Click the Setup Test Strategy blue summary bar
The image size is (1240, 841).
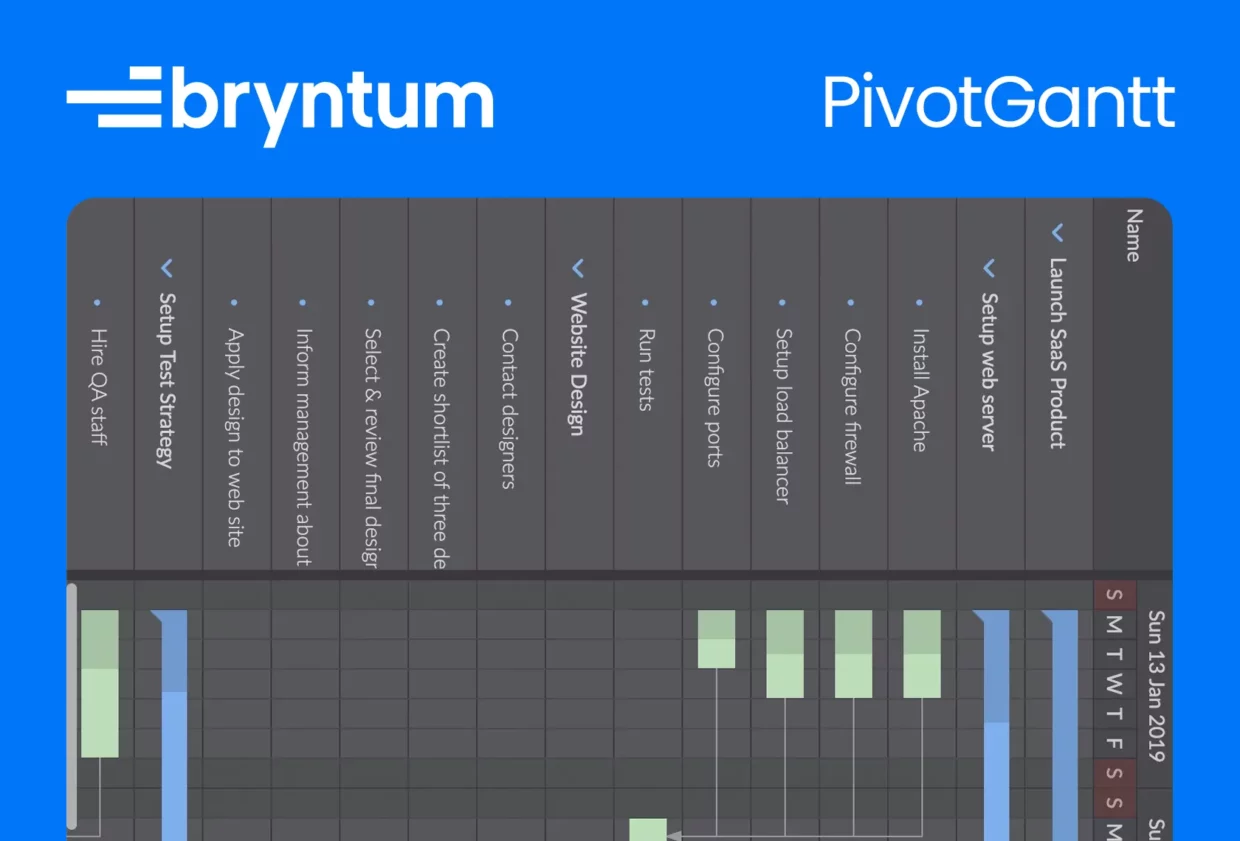(x=174, y=725)
